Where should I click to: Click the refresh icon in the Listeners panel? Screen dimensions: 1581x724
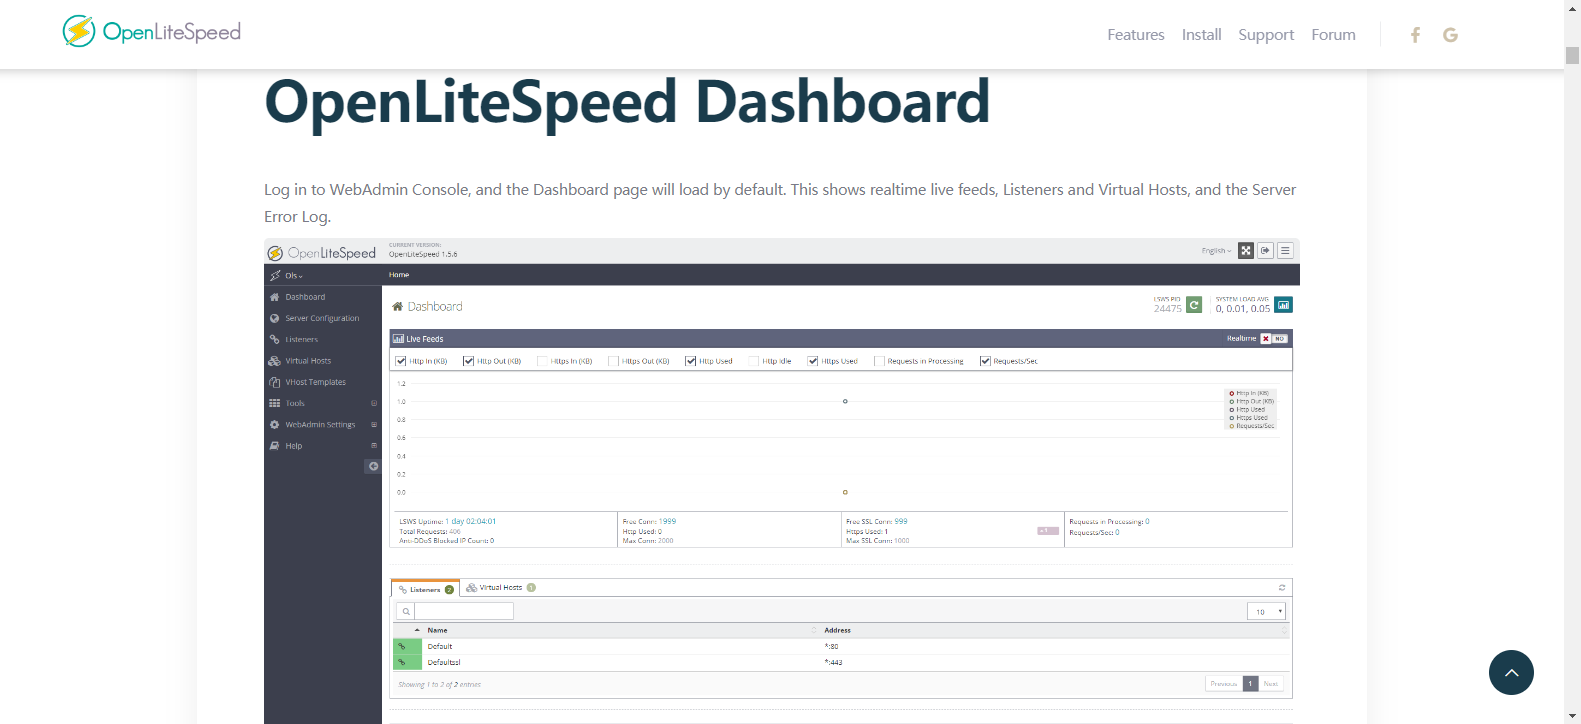click(1282, 588)
